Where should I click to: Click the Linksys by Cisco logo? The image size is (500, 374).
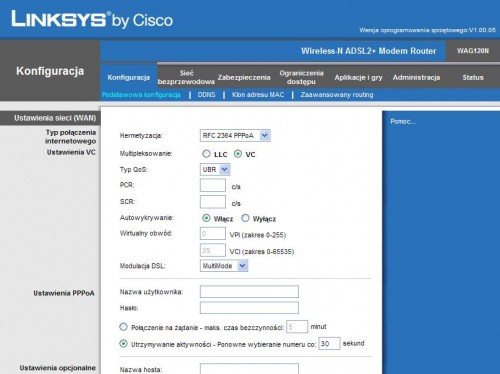[92, 19]
